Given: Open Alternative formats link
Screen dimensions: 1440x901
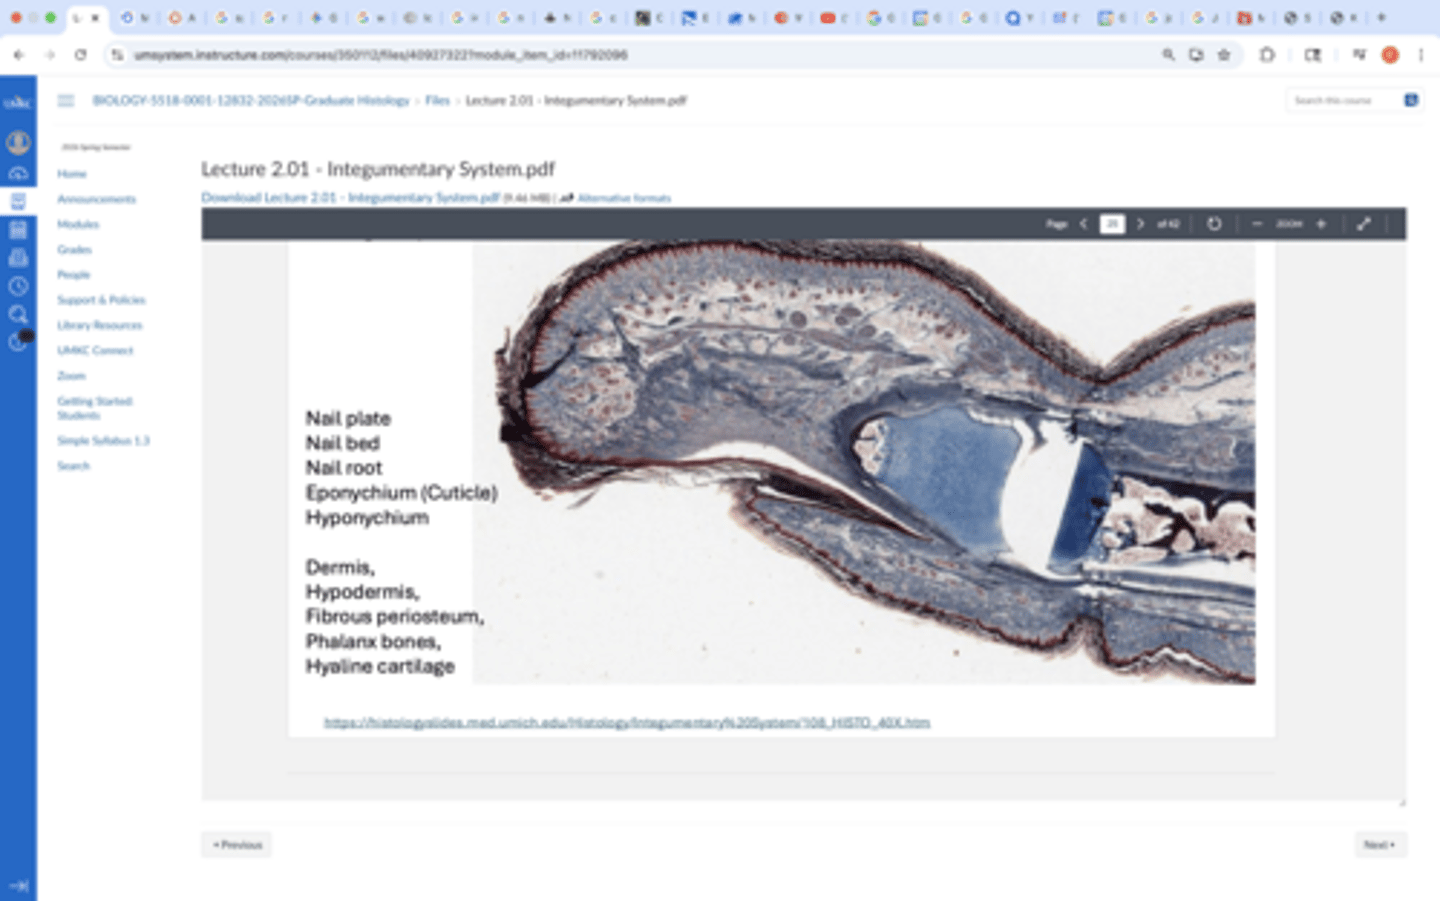Looking at the screenshot, I should [x=623, y=198].
